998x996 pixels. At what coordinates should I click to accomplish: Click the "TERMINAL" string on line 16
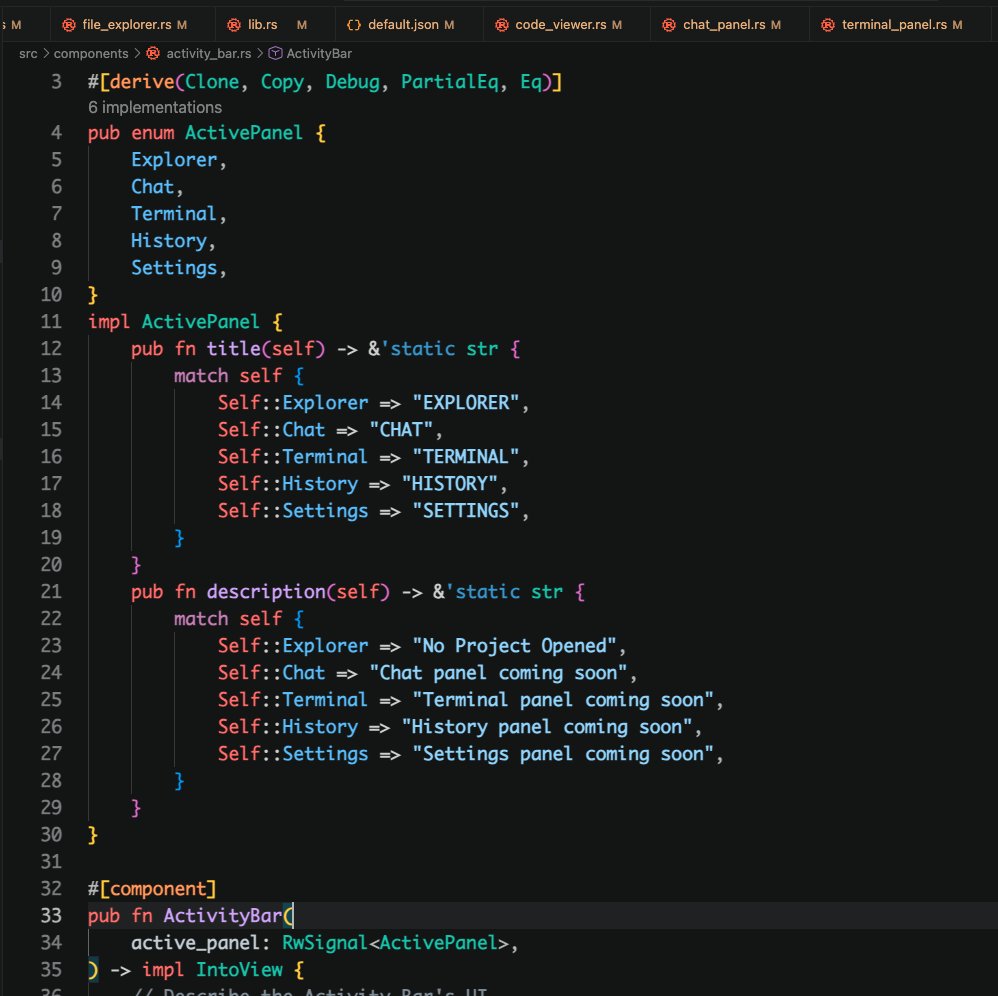466,456
